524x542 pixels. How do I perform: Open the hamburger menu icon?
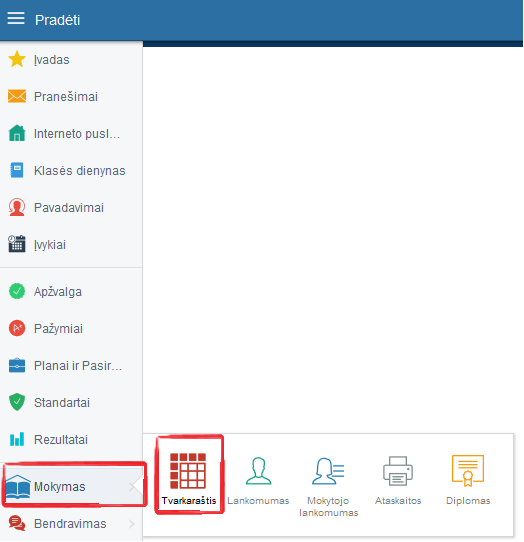16,18
